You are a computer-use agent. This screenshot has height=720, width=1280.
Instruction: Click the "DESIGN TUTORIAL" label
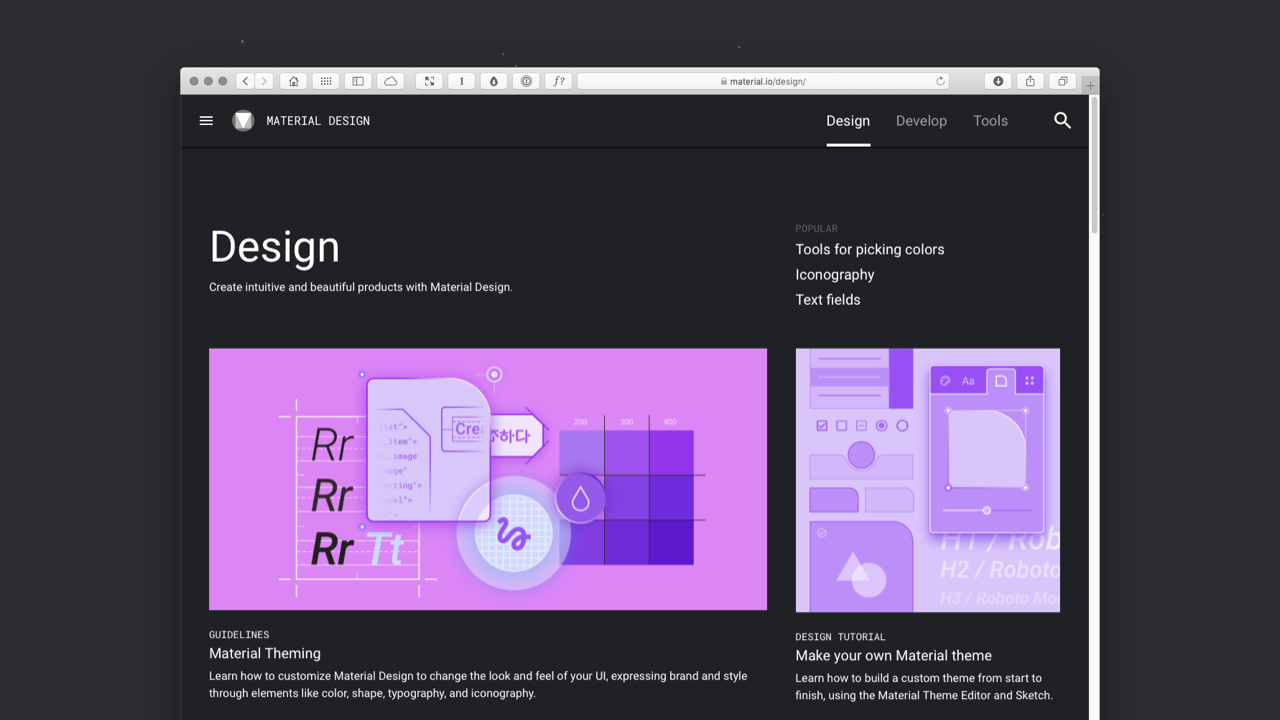(x=840, y=637)
